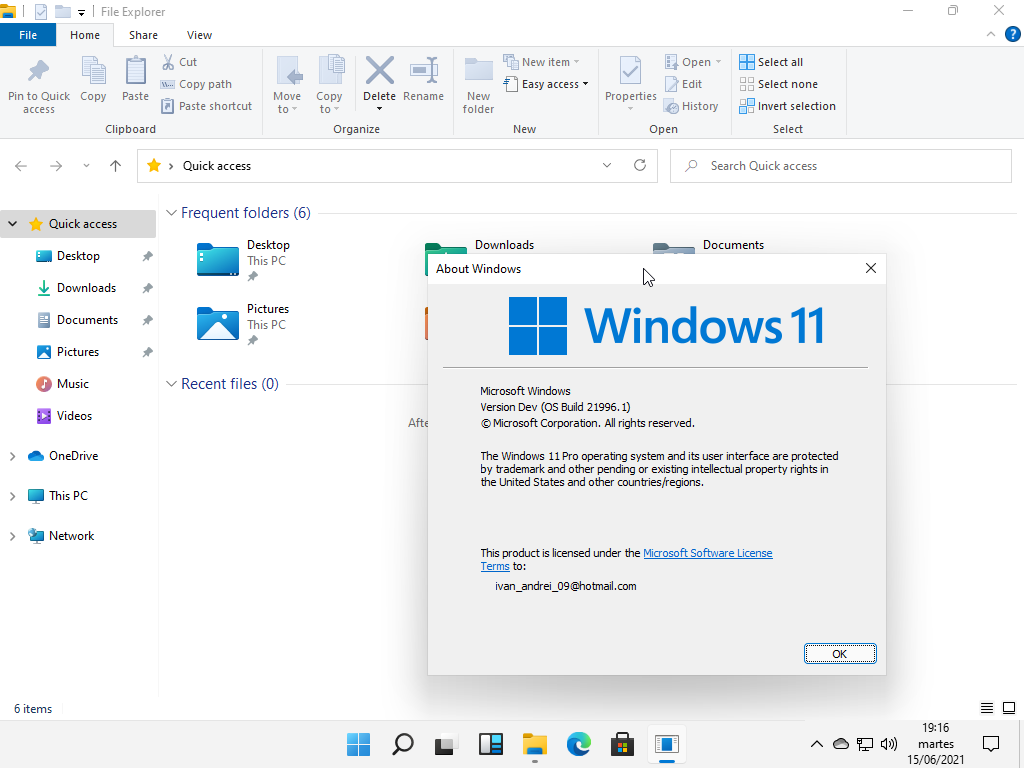The width and height of the screenshot is (1024, 768).
Task: Expand Network in navigation pane
Action: tap(12, 536)
